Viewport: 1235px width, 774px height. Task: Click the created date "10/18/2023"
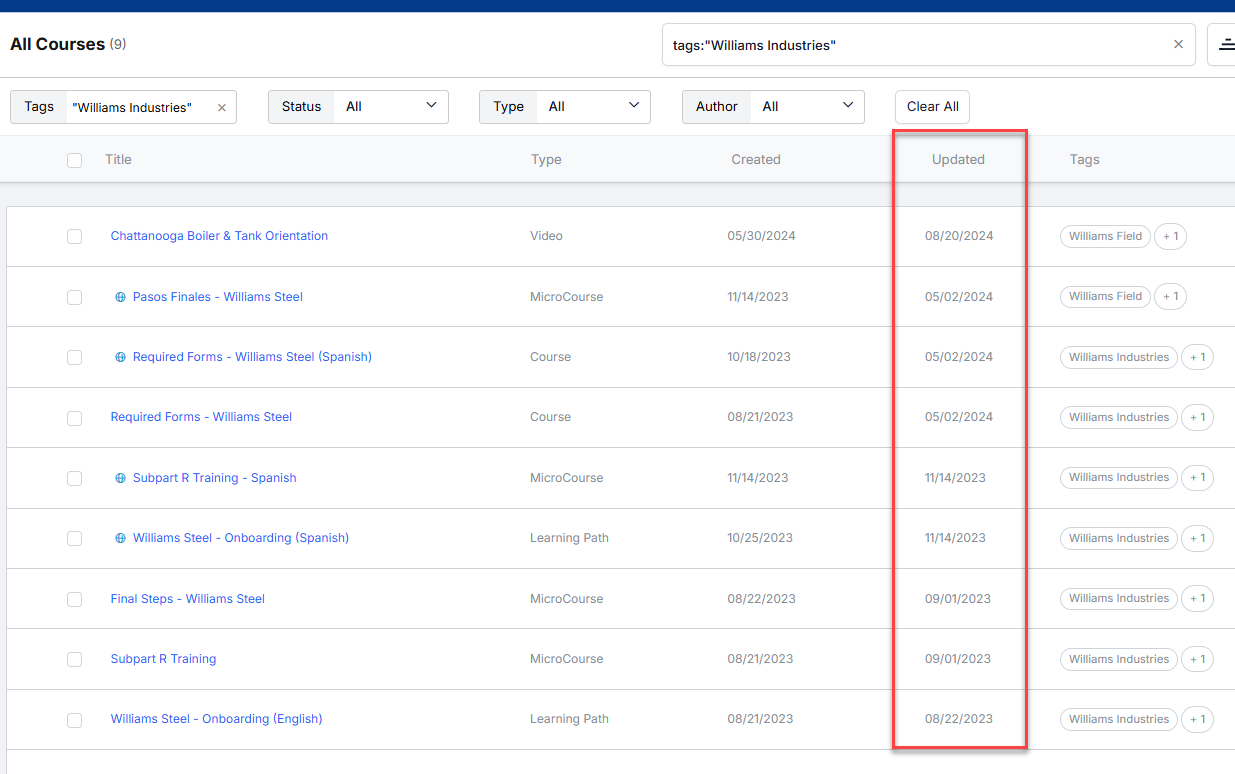point(759,357)
